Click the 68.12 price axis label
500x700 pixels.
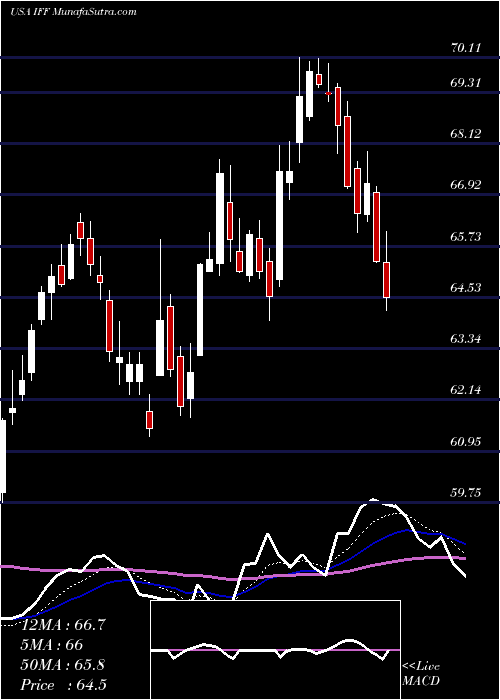click(465, 133)
